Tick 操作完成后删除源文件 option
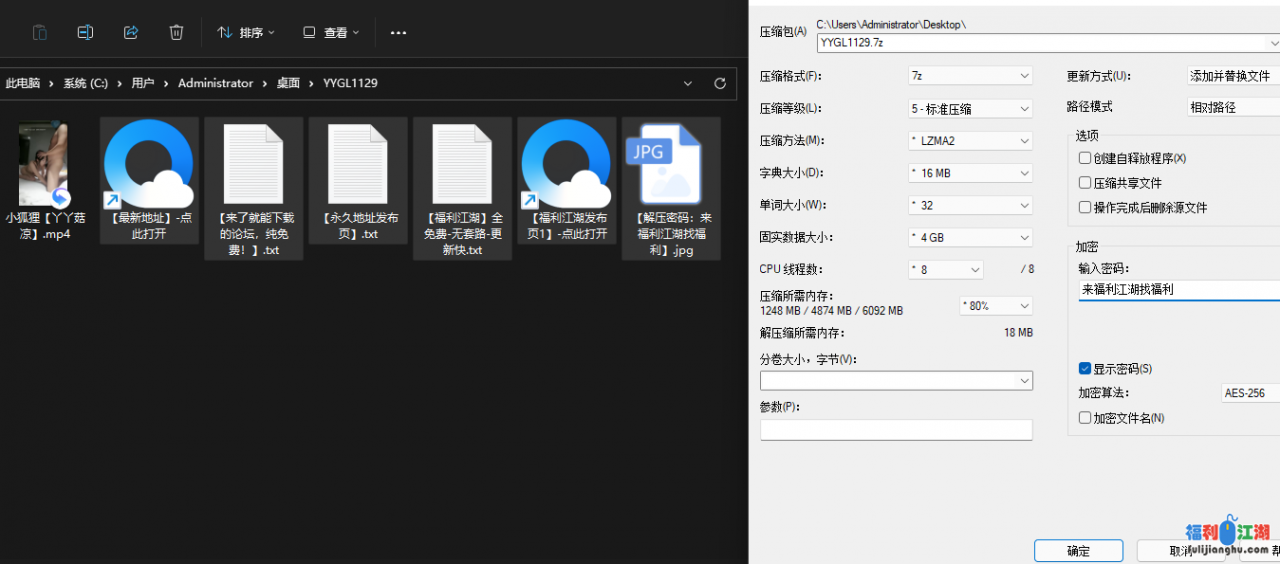The height and width of the screenshot is (564, 1280). [x=1085, y=208]
